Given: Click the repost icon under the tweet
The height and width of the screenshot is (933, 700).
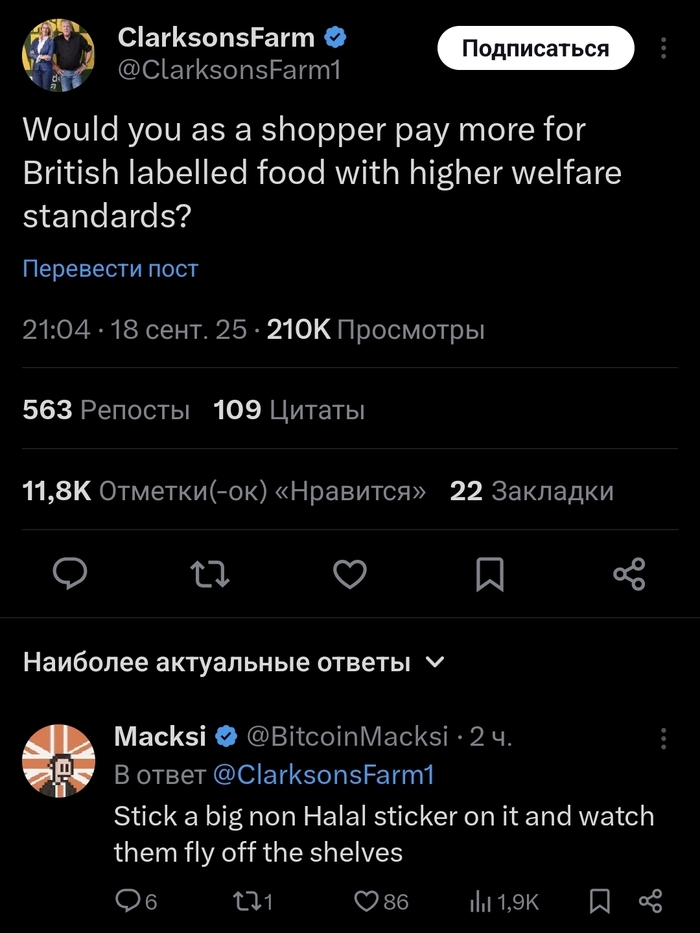Looking at the screenshot, I should pyautogui.click(x=210, y=574).
